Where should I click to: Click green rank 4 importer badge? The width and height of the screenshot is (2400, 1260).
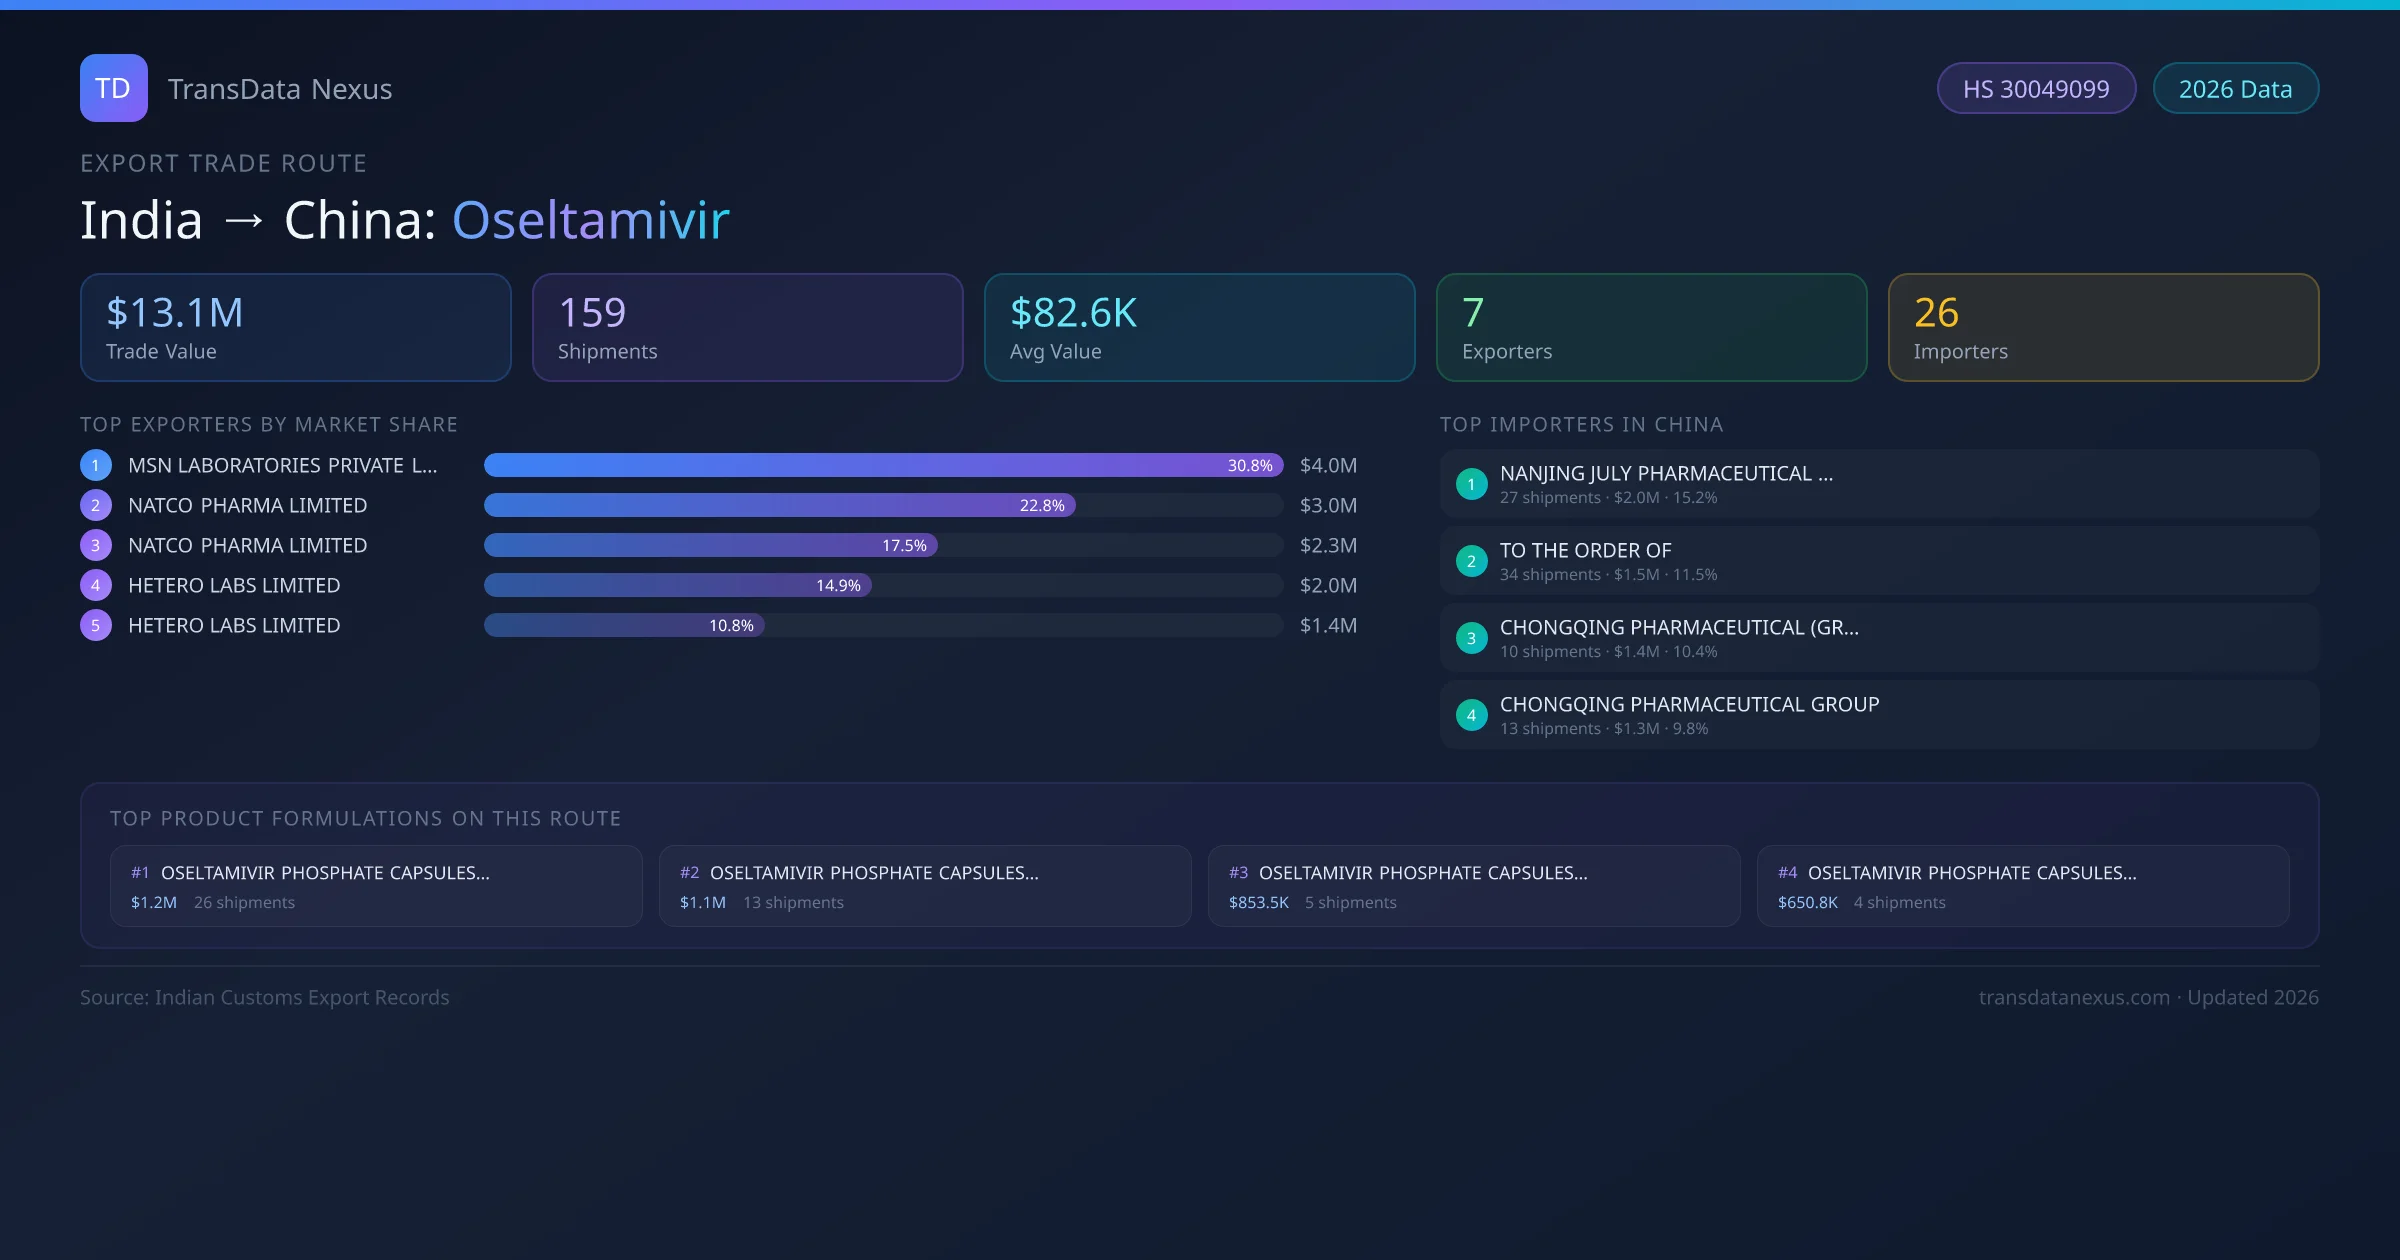(x=1471, y=715)
